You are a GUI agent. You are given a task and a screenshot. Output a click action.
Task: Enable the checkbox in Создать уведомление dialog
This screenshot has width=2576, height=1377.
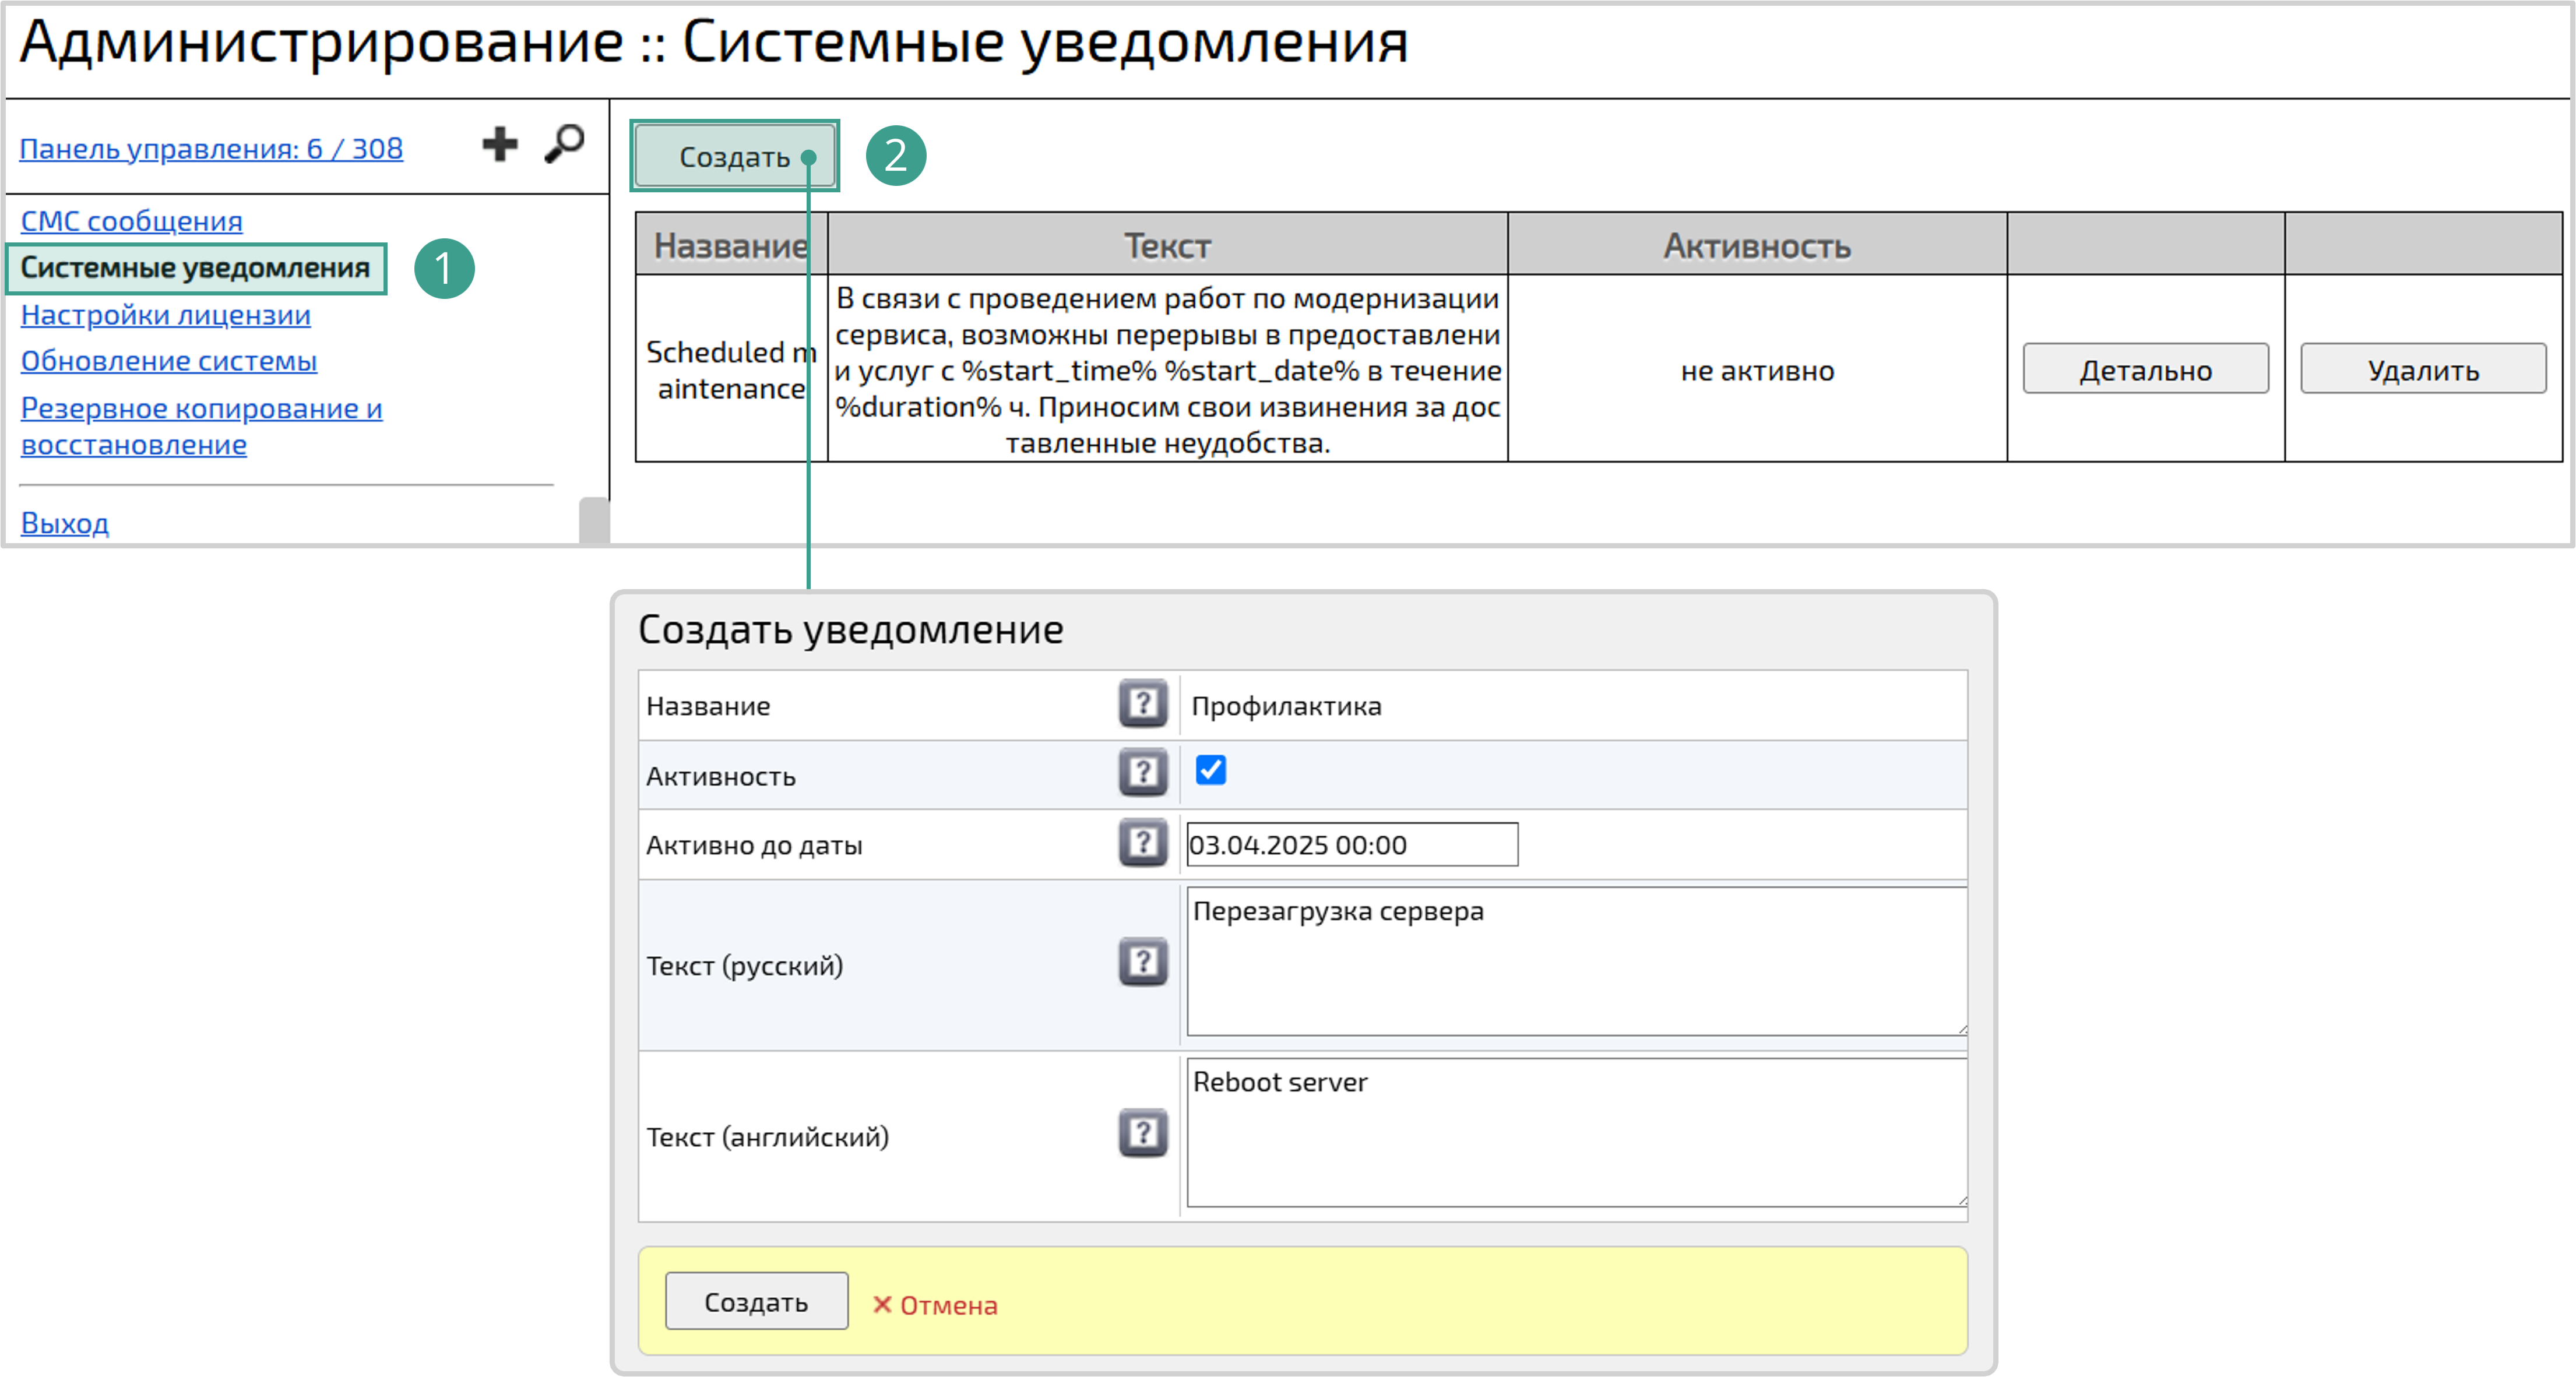click(1211, 771)
